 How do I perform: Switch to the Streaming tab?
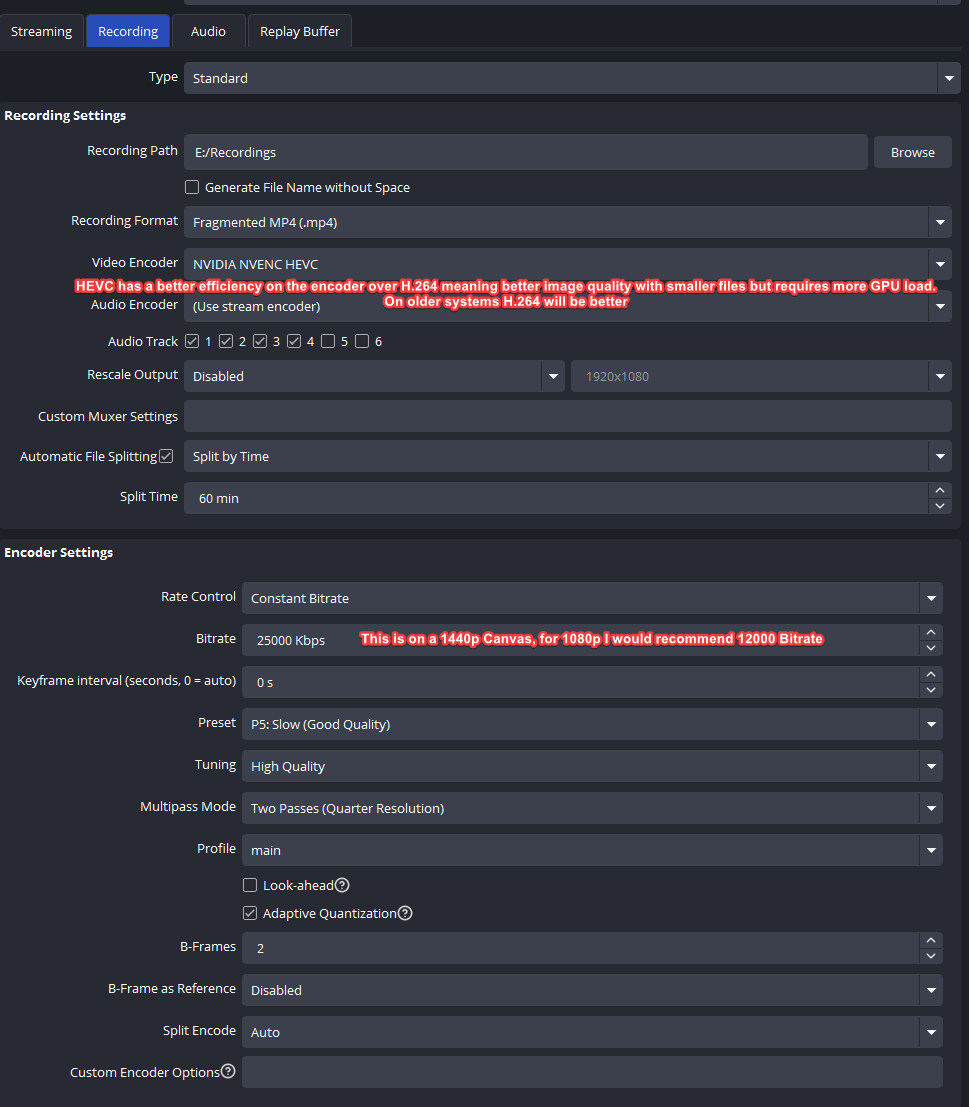[42, 31]
